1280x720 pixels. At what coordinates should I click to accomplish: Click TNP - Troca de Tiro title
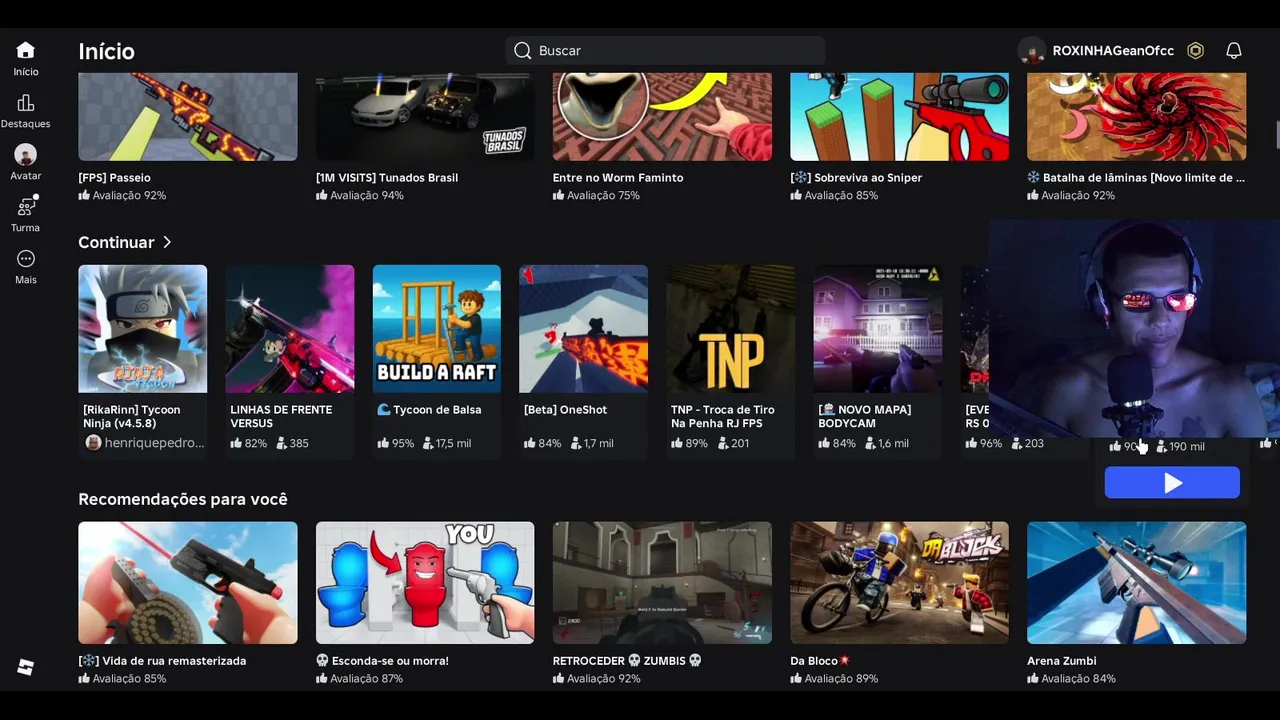point(723,416)
